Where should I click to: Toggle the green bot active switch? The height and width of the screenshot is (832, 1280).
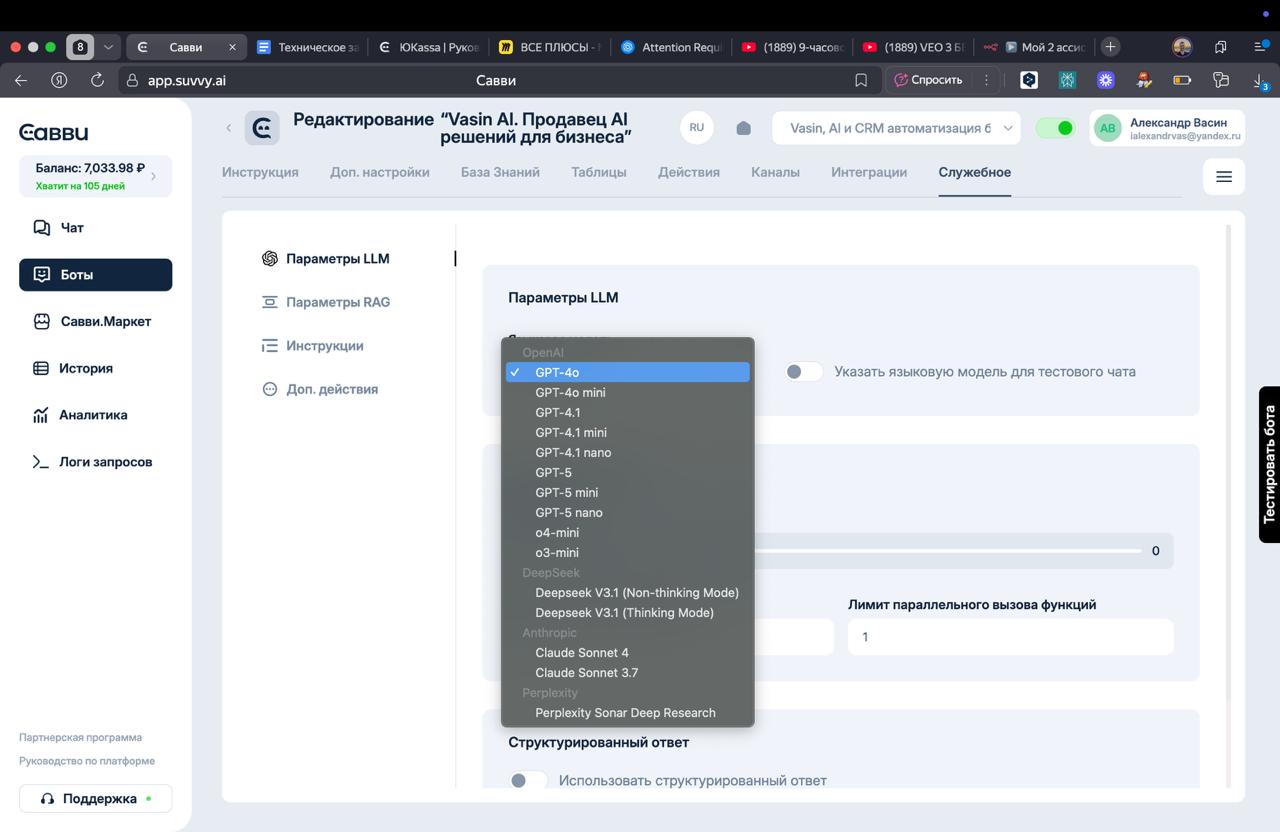1055,128
